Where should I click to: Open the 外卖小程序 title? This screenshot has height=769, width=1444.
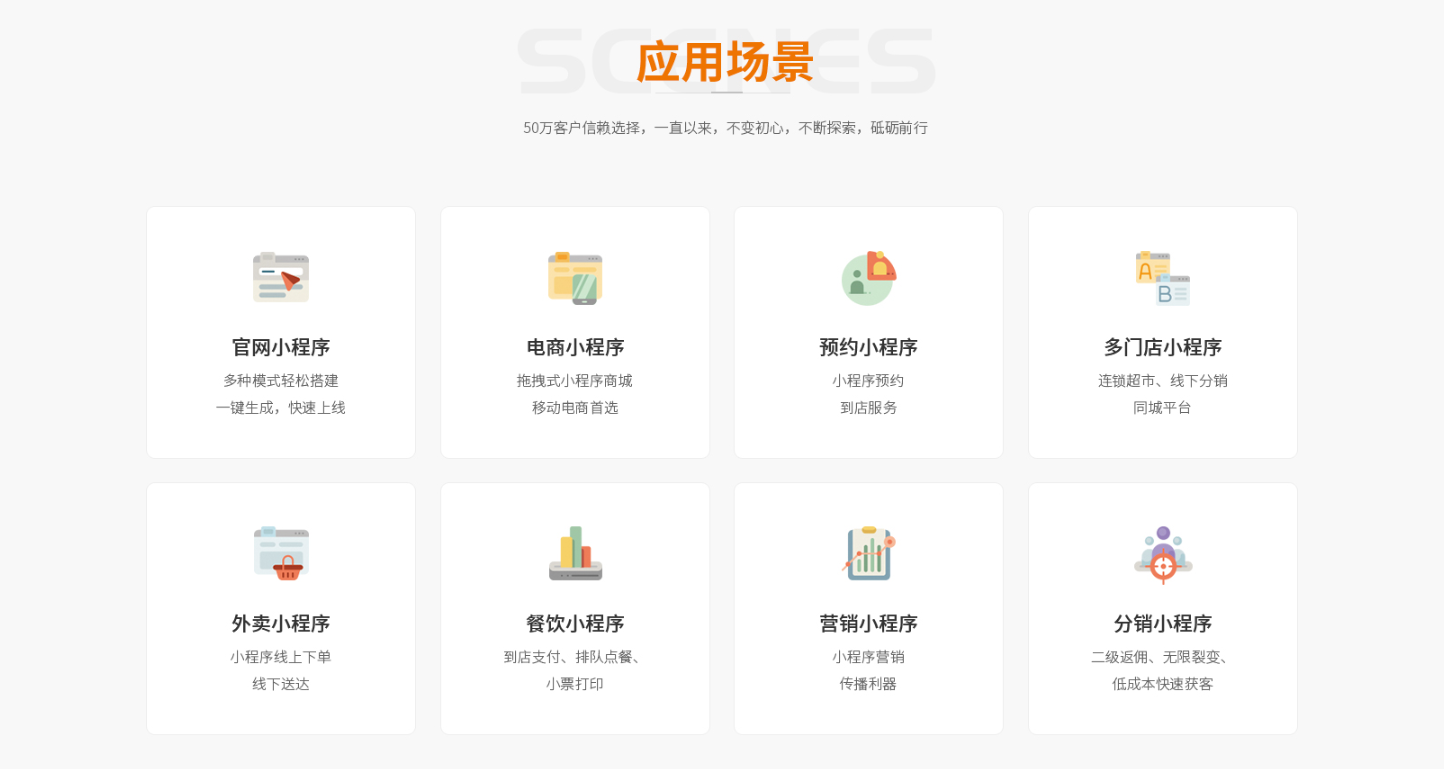(x=280, y=623)
